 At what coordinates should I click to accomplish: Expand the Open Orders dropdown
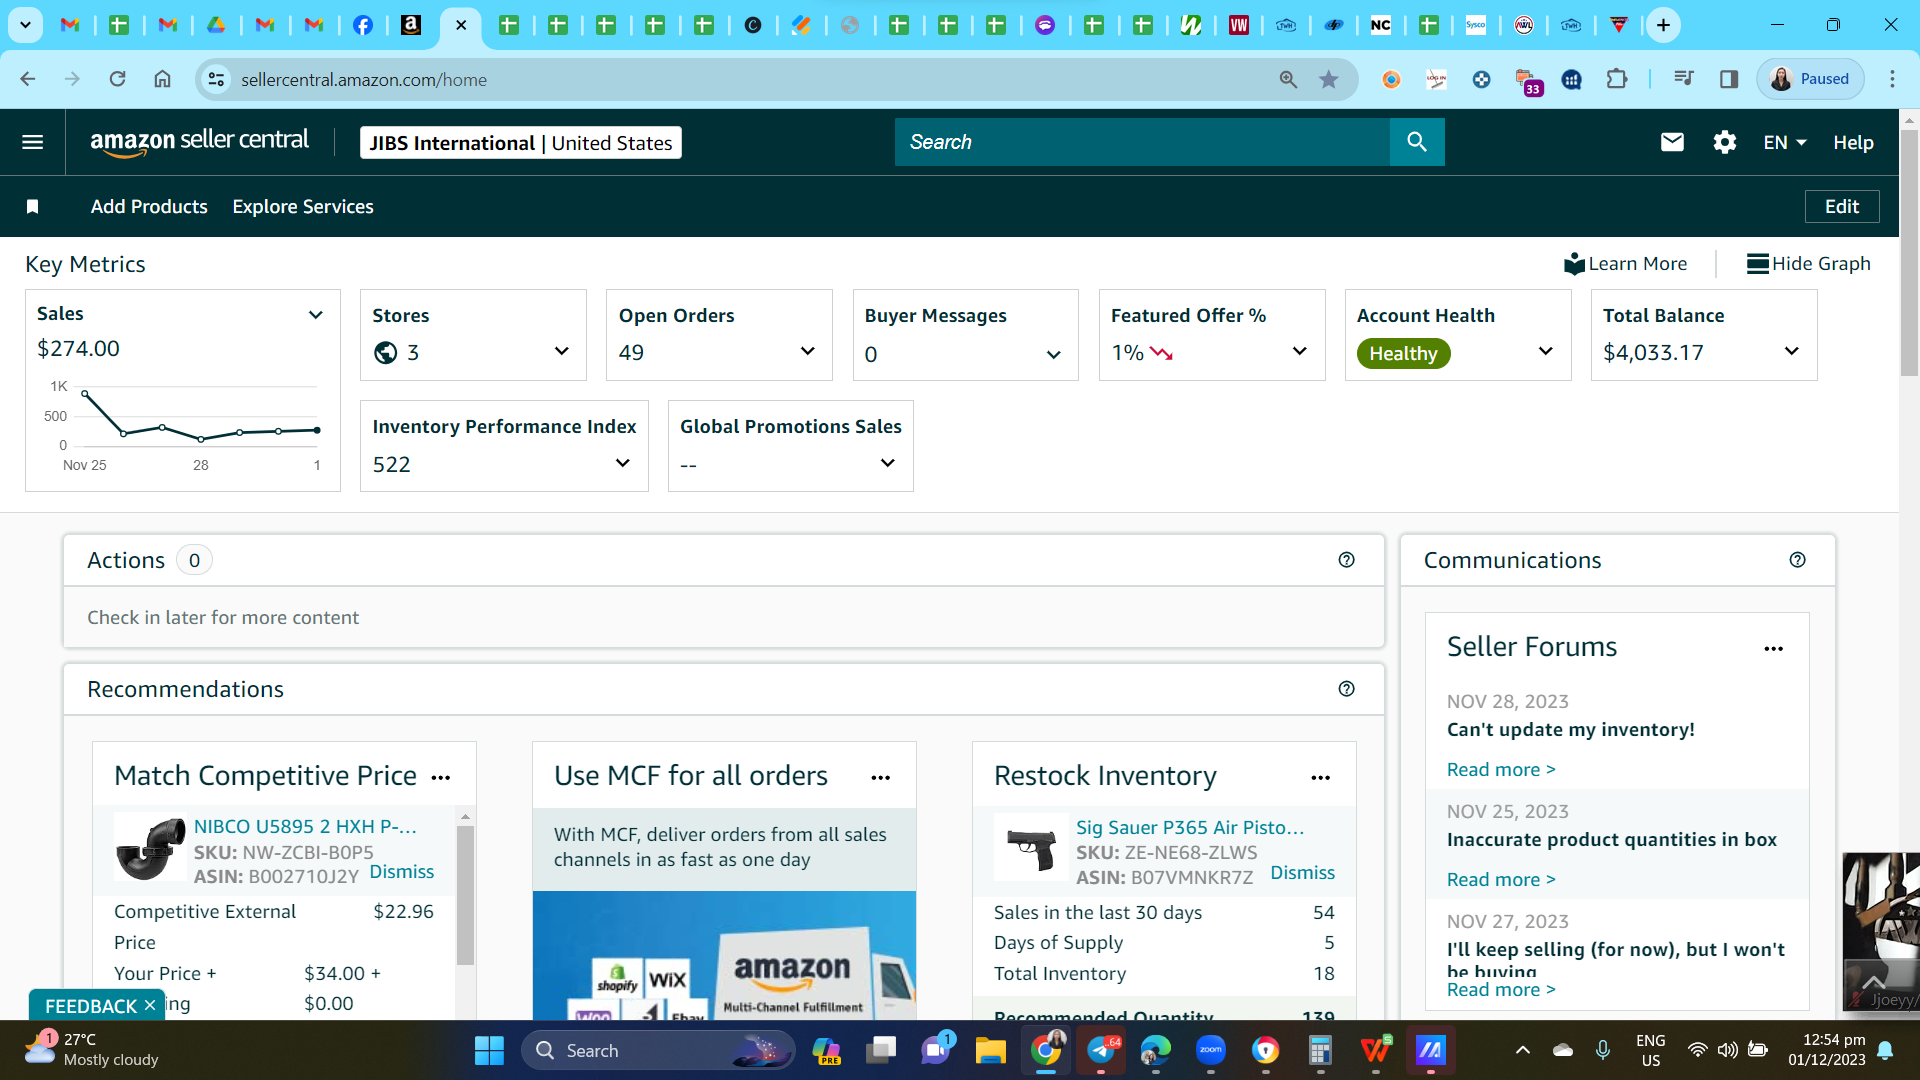point(808,352)
